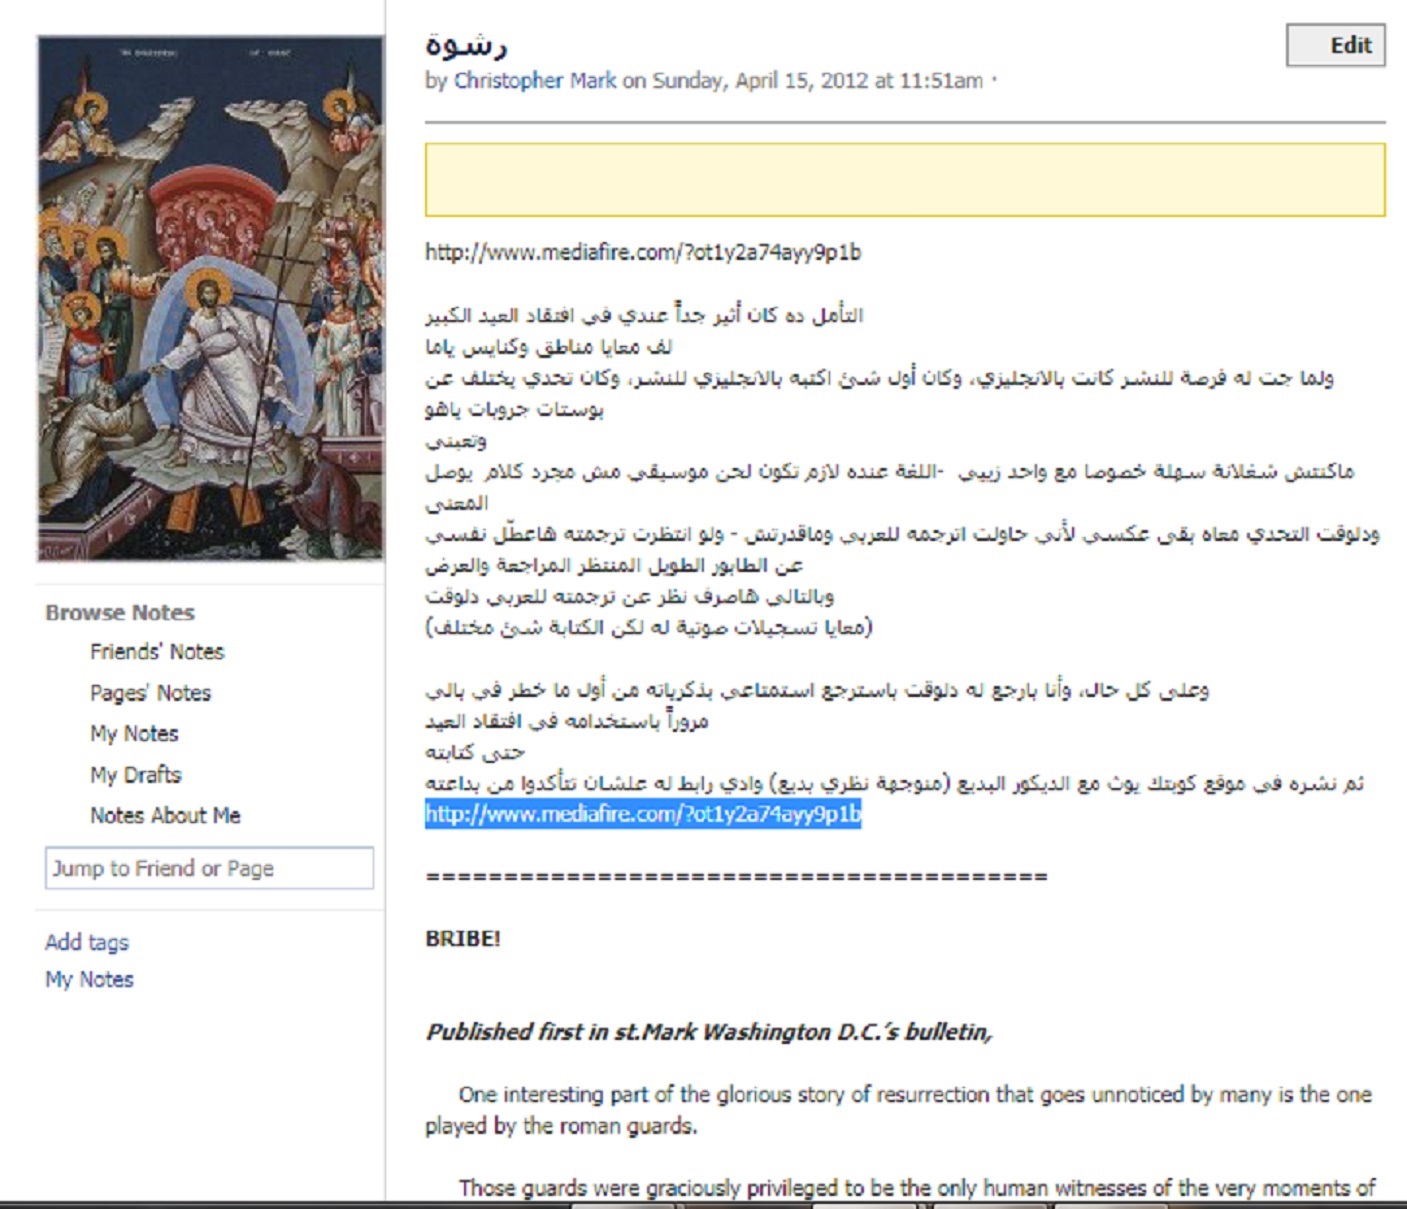Open My Notes link below Add tags
The height and width of the screenshot is (1209, 1407).
tap(89, 980)
